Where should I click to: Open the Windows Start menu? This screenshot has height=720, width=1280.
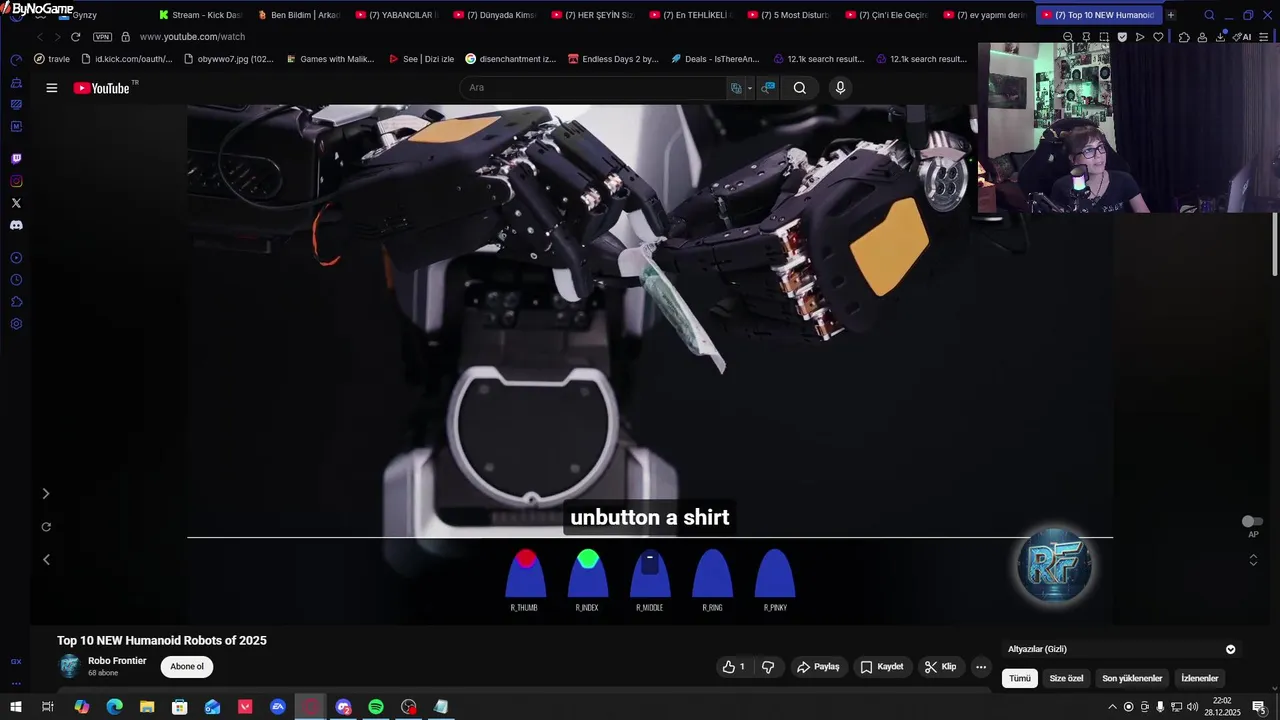click(x=16, y=707)
